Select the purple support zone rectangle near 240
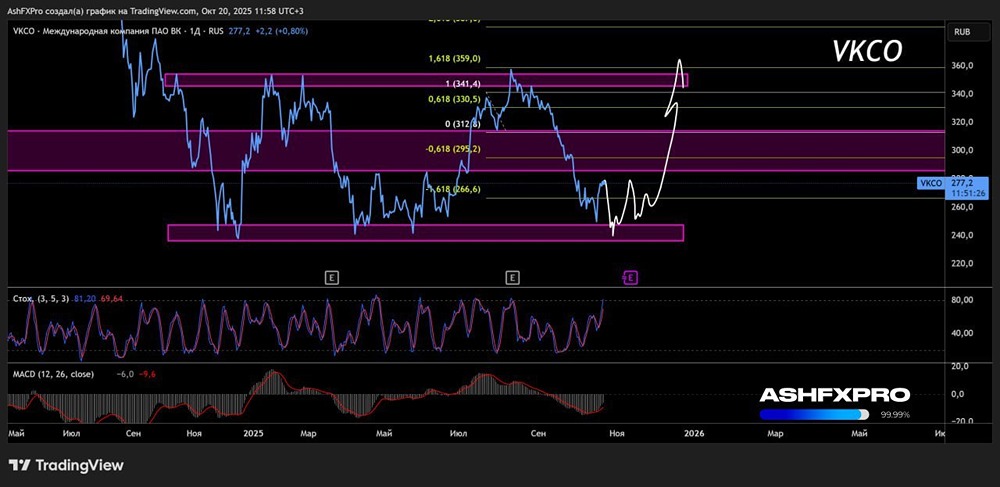 pyautogui.click(x=425, y=233)
